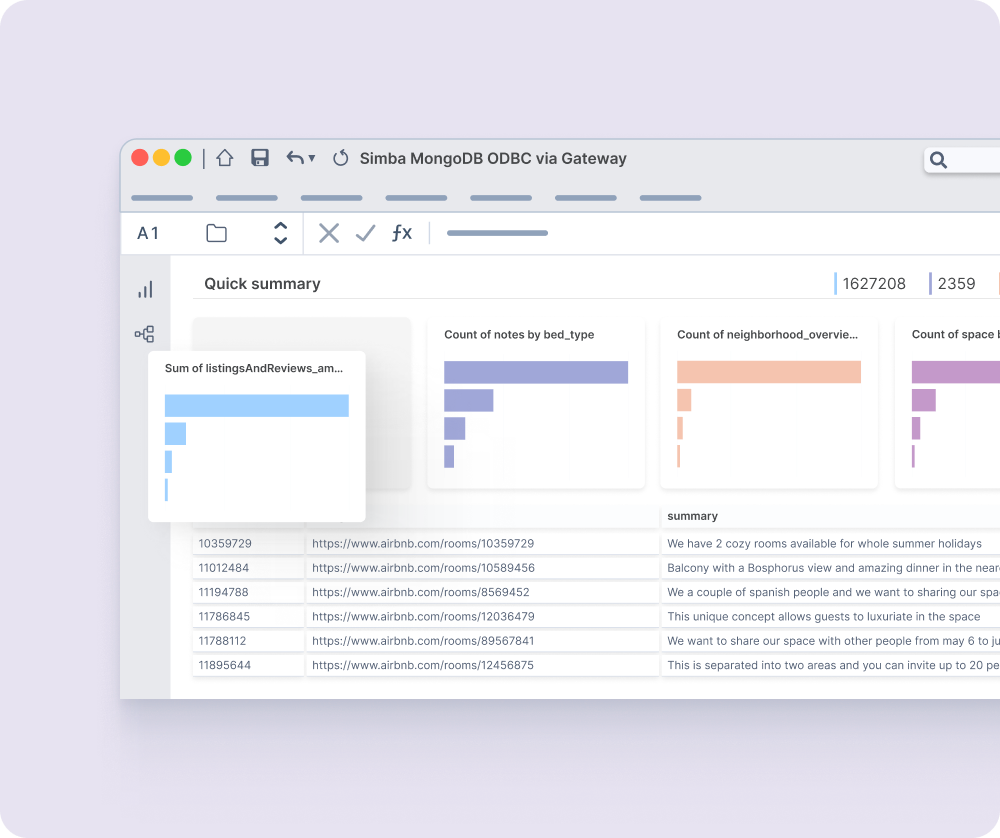1000x838 pixels.
Task: Click the fx formula icon
Action: [x=402, y=233]
